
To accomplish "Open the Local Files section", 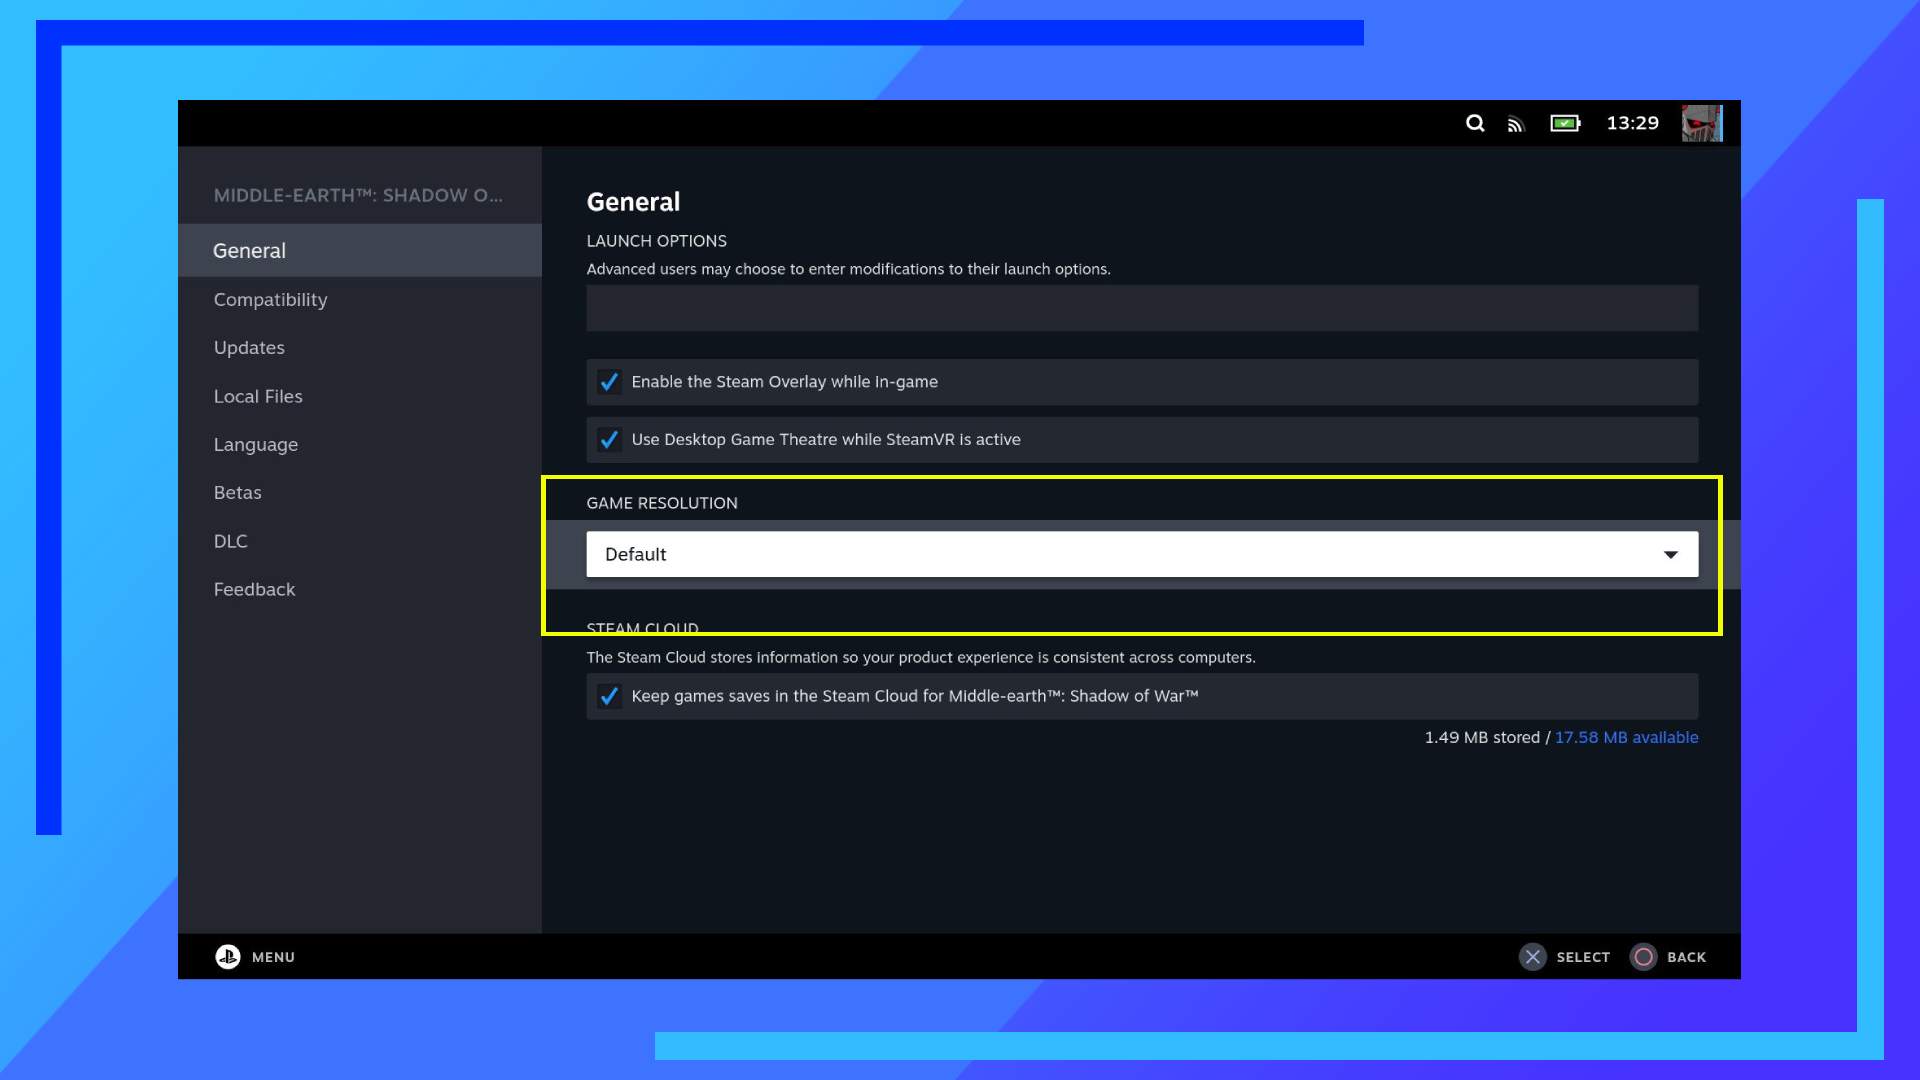I will [x=258, y=396].
